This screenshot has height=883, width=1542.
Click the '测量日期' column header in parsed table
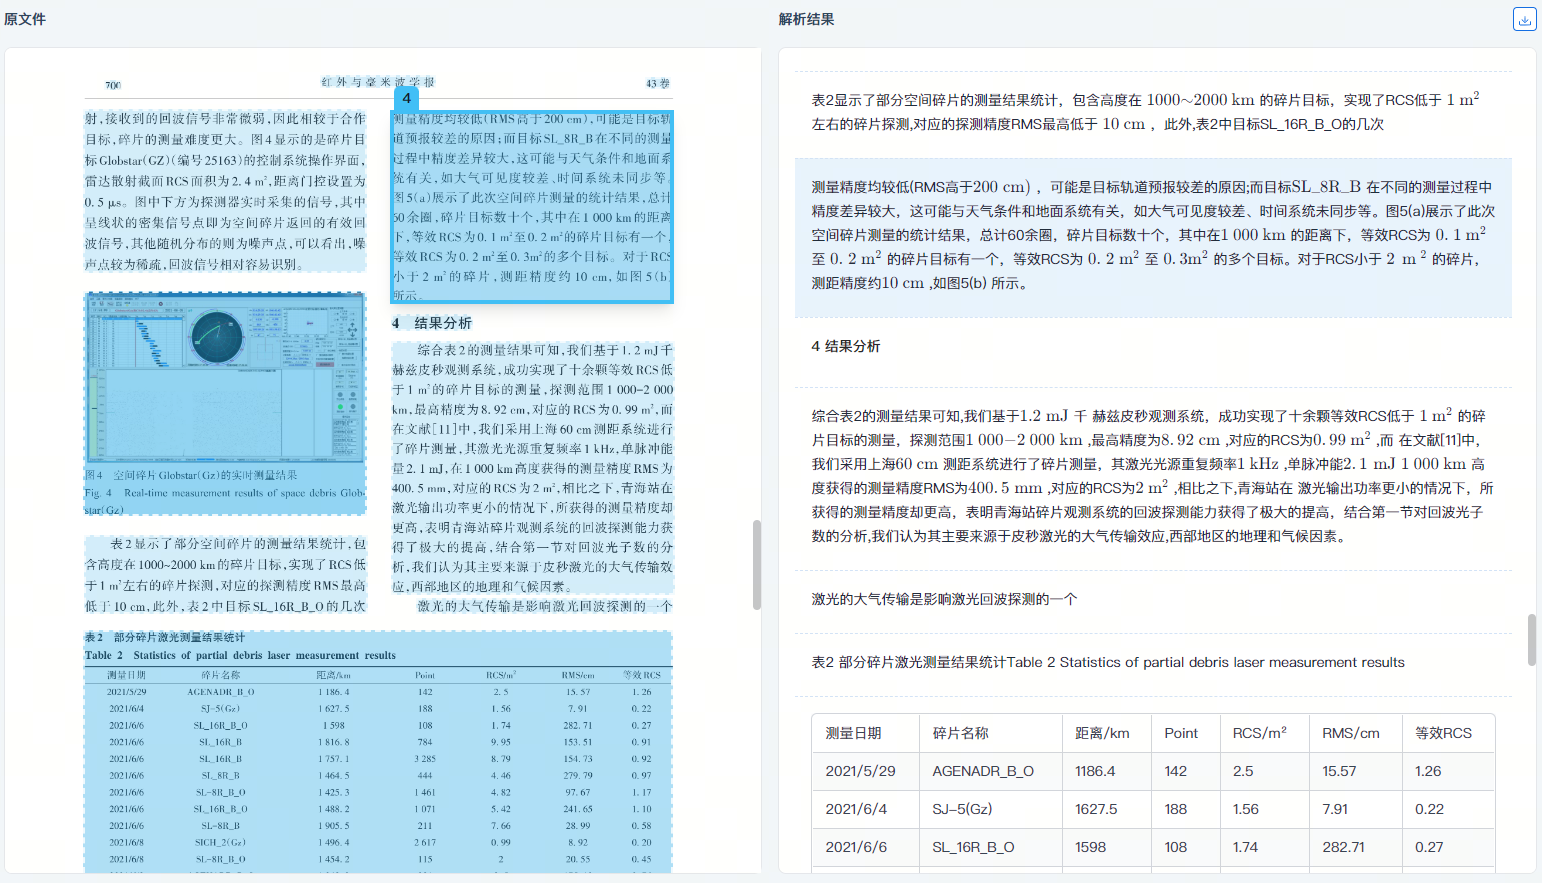tap(853, 733)
